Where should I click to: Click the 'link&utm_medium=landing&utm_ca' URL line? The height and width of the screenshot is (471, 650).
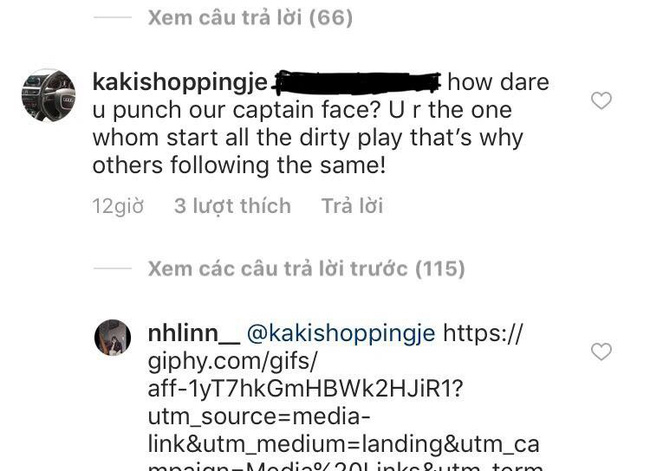pyautogui.click(x=344, y=444)
